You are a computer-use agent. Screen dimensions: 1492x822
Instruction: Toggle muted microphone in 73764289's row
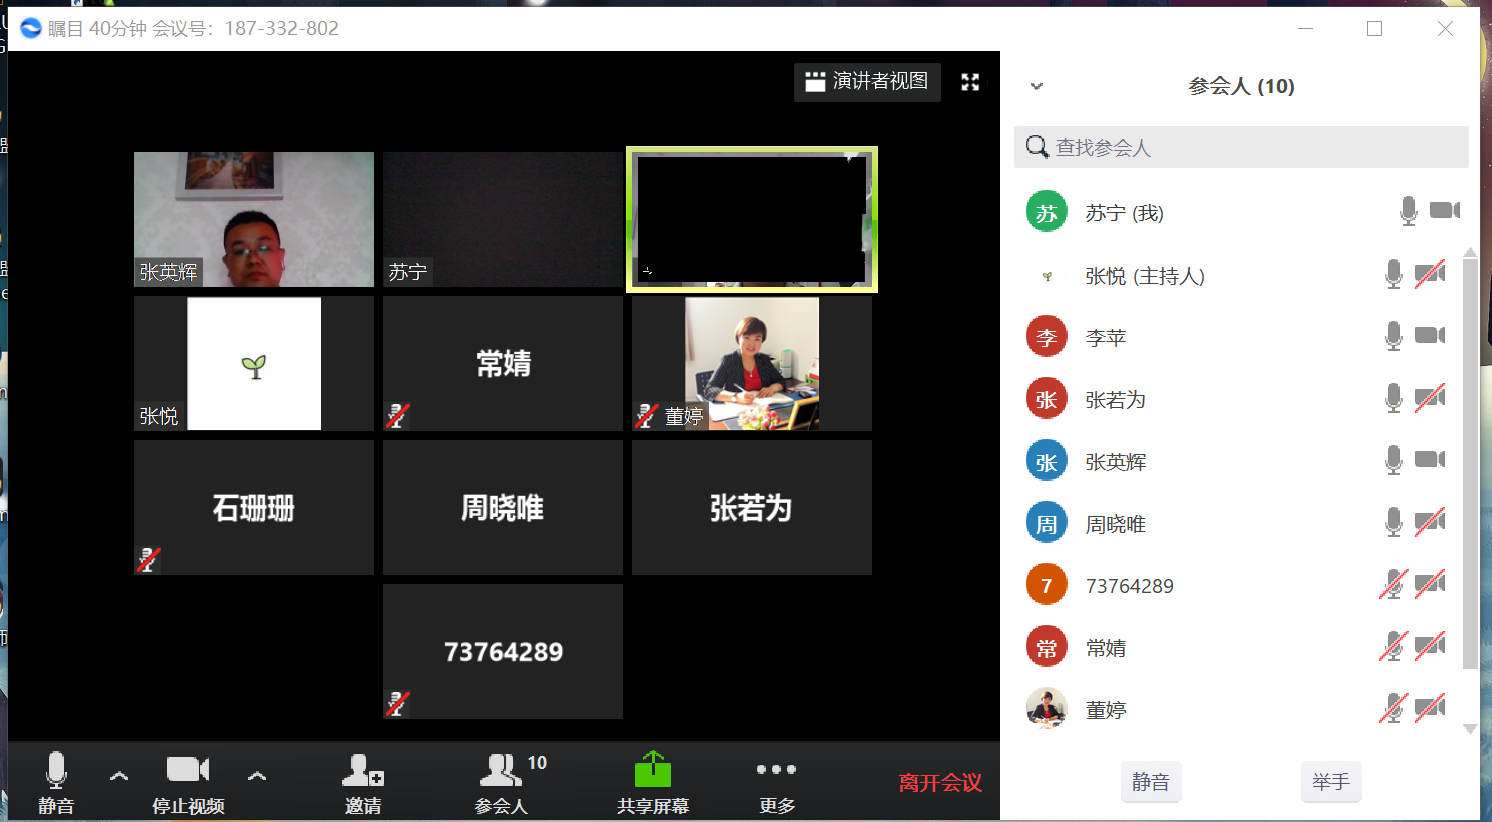pyautogui.click(x=1394, y=584)
